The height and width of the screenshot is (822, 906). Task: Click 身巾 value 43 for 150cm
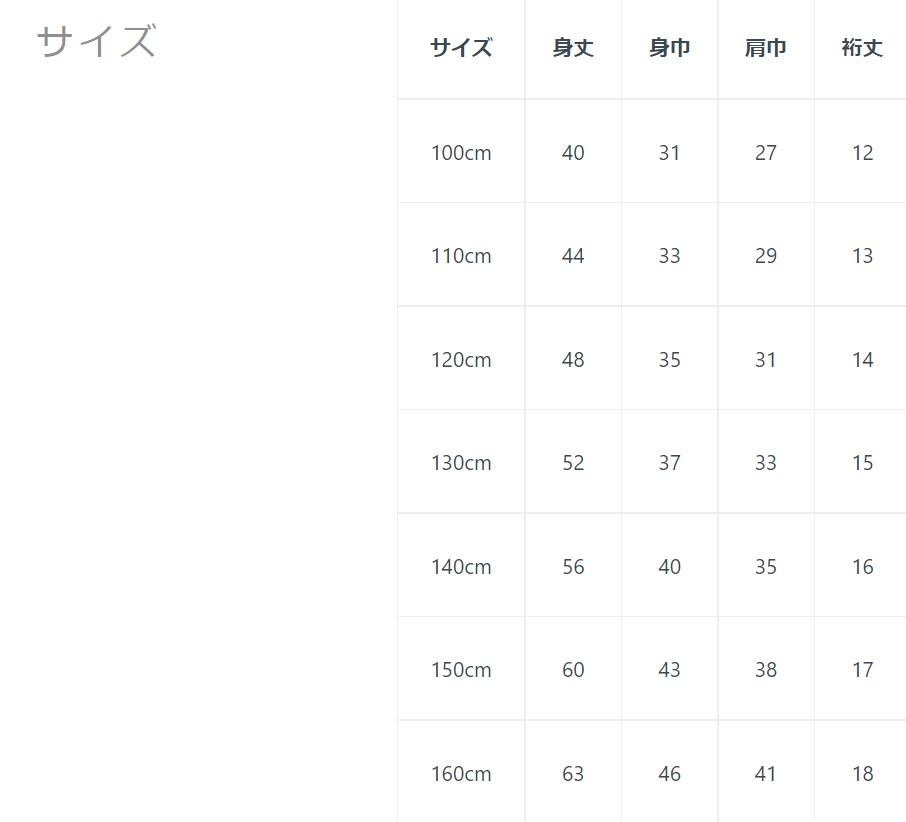point(669,670)
